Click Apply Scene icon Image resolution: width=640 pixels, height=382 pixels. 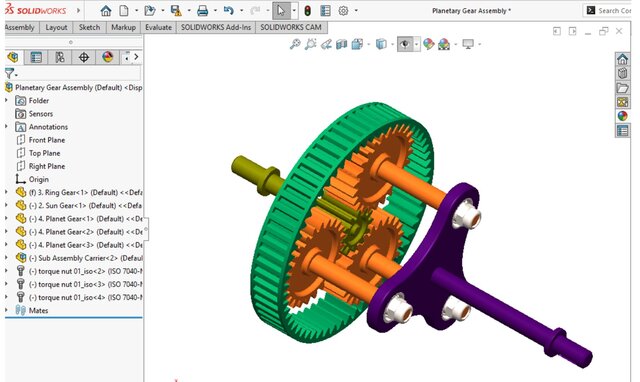click(x=444, y=44)
